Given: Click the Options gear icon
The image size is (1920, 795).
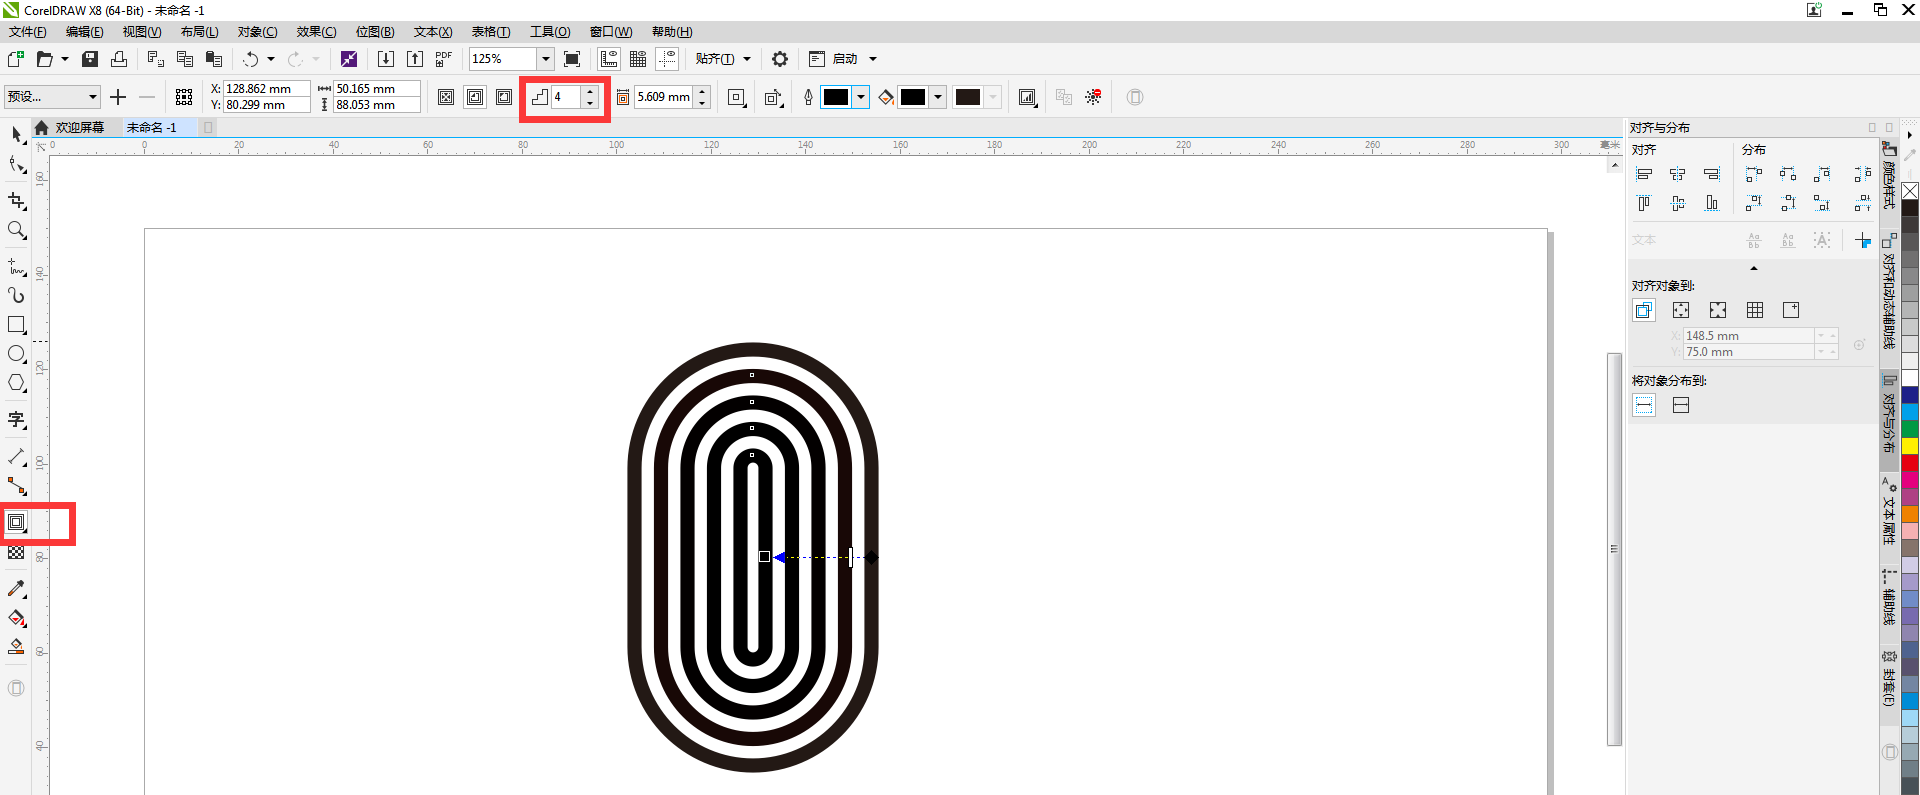Looking at the screenshot, I should pyautogui.click(x=780, y=59).
